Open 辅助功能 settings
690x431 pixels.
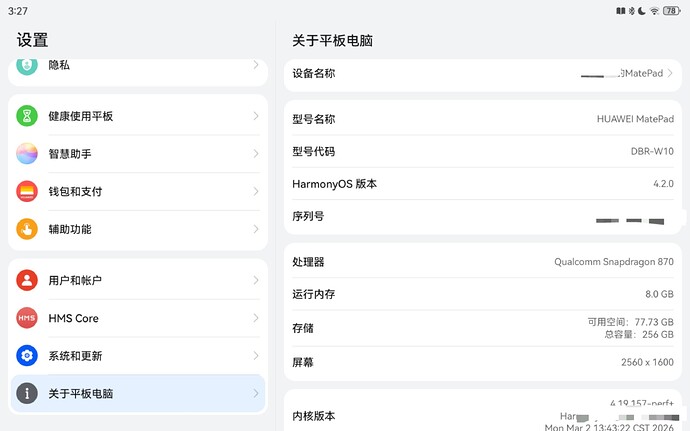[x=138, y=229]
